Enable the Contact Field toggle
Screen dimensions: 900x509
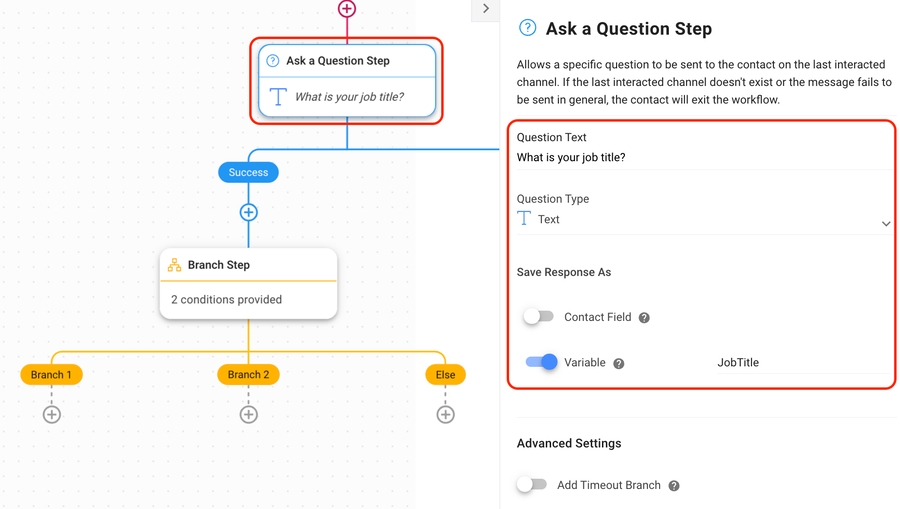click(538, 317)
